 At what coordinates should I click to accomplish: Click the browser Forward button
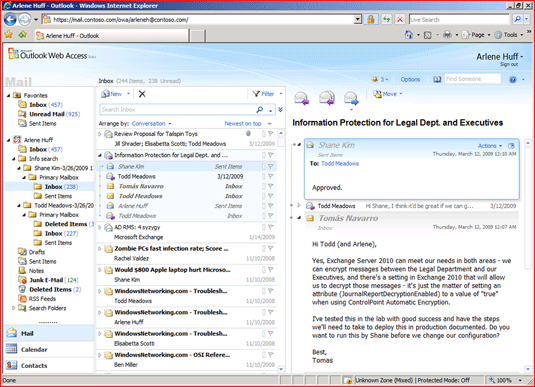[x=25, y=19]
